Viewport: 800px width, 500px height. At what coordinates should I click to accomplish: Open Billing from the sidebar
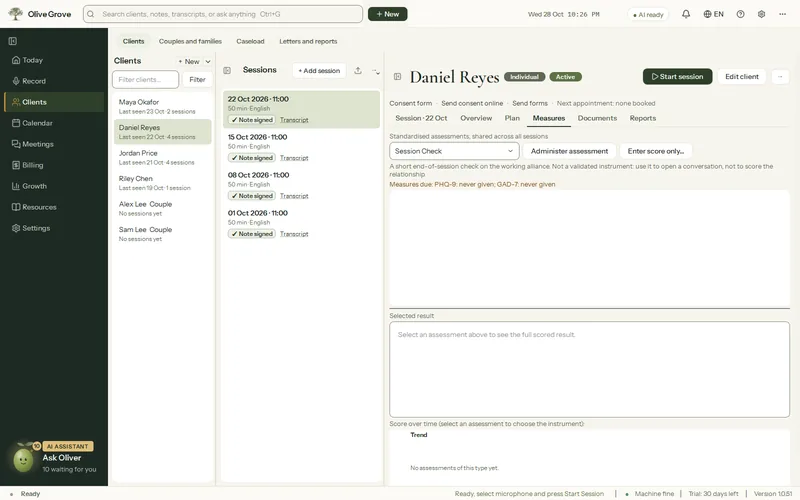pos(54,165)
